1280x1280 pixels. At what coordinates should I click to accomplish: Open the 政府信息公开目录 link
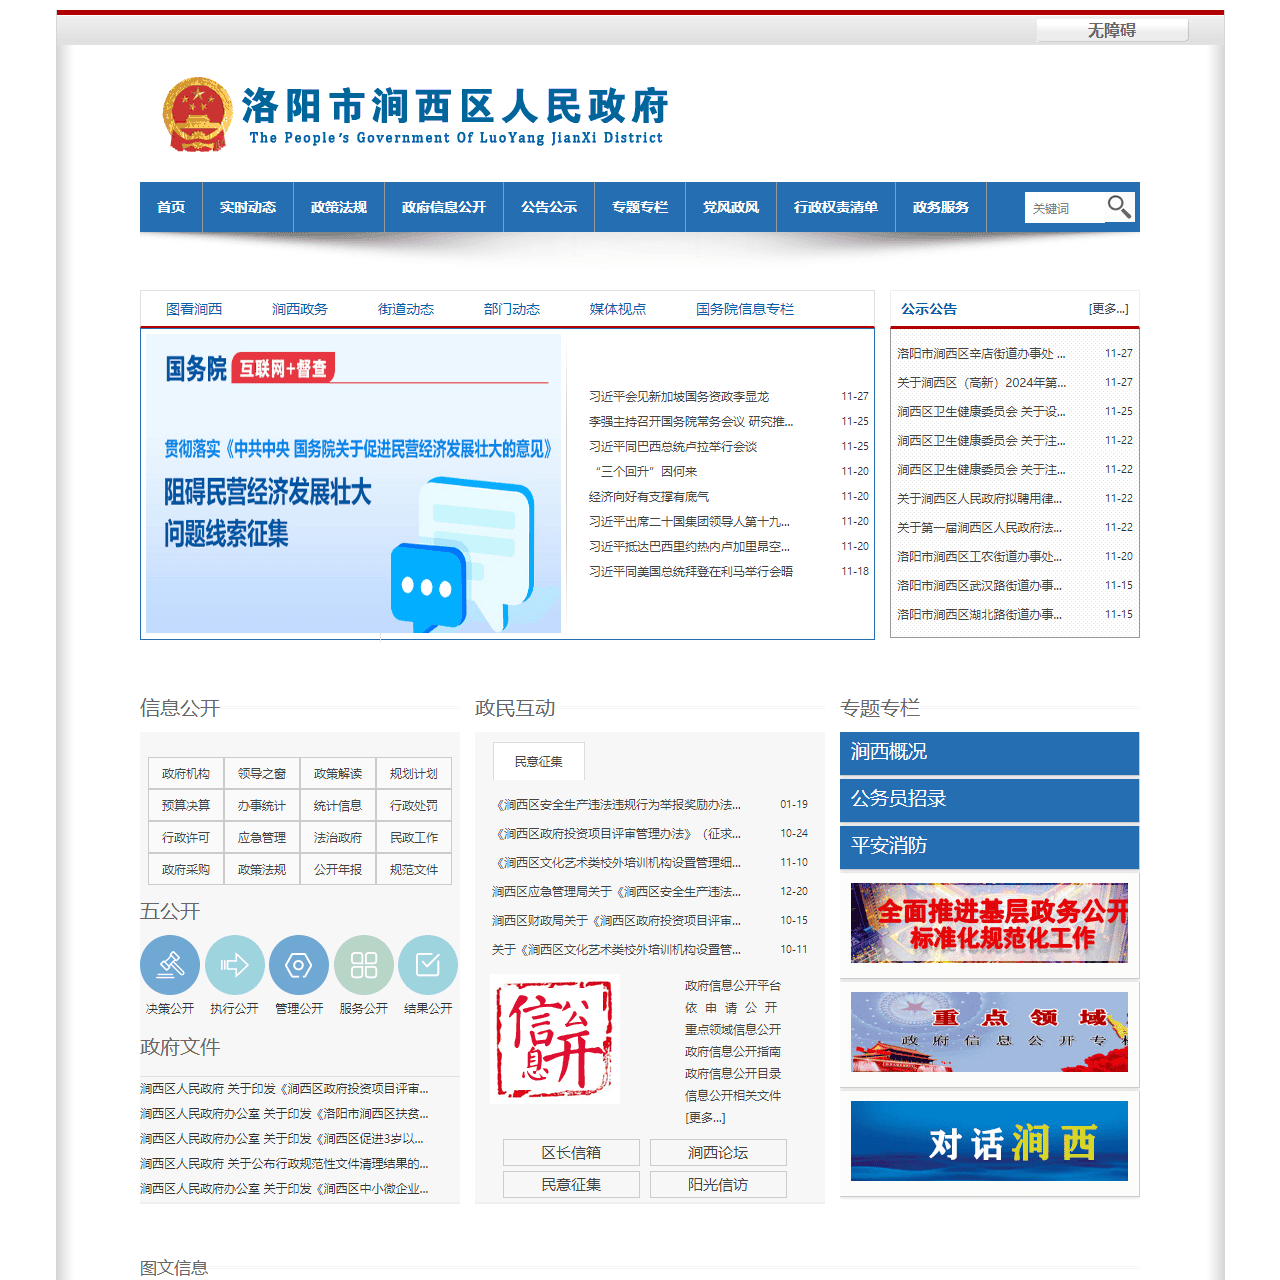click(733, 1074)
